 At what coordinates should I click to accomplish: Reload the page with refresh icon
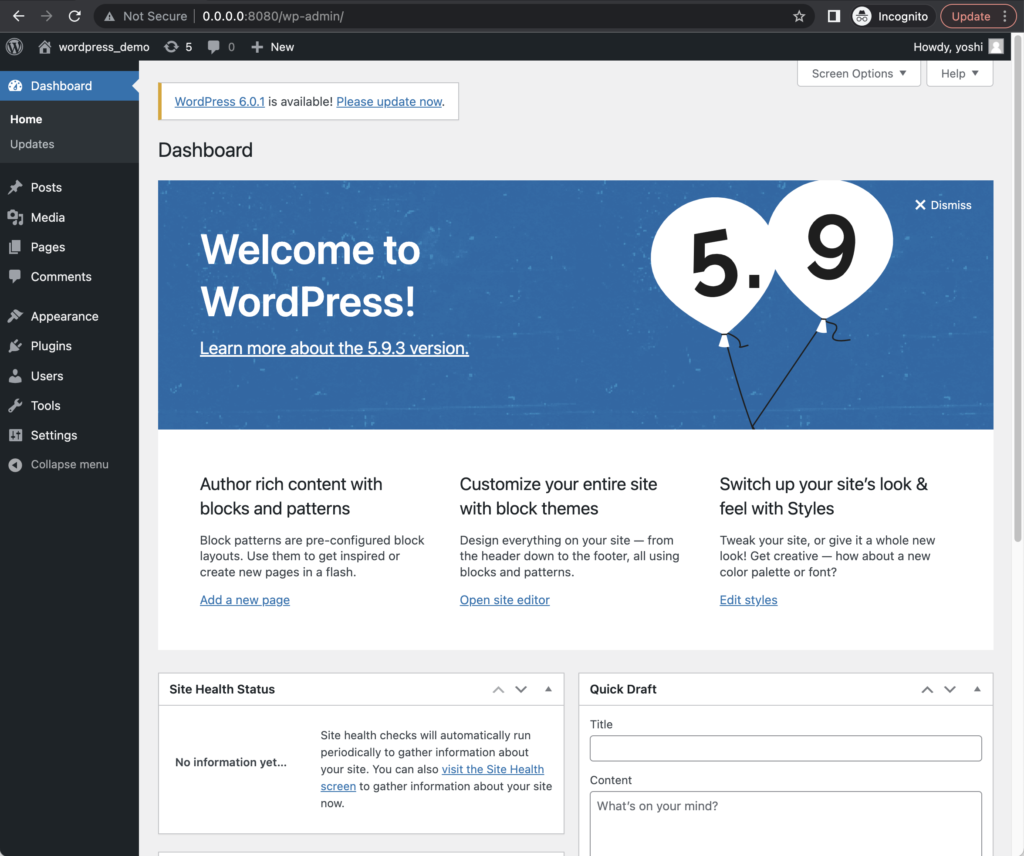coord(74,16)
